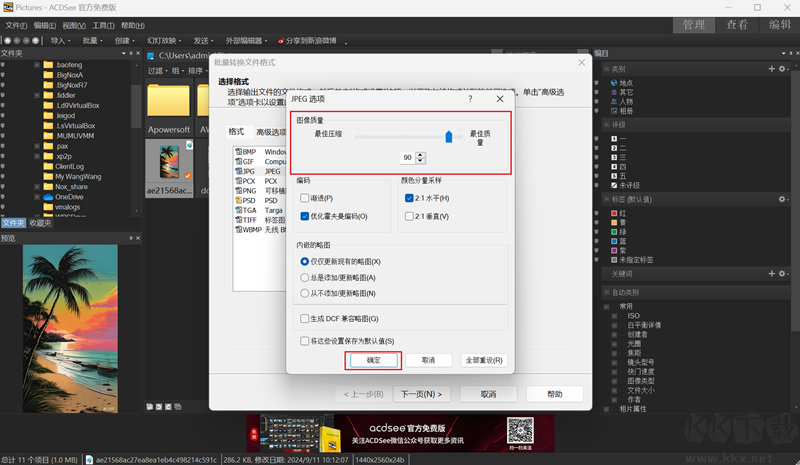This screenshot has width=800, height=465.
Task: Toggle 2:1 垂直(V) subsampling checkbox
Action: (409, 216)
